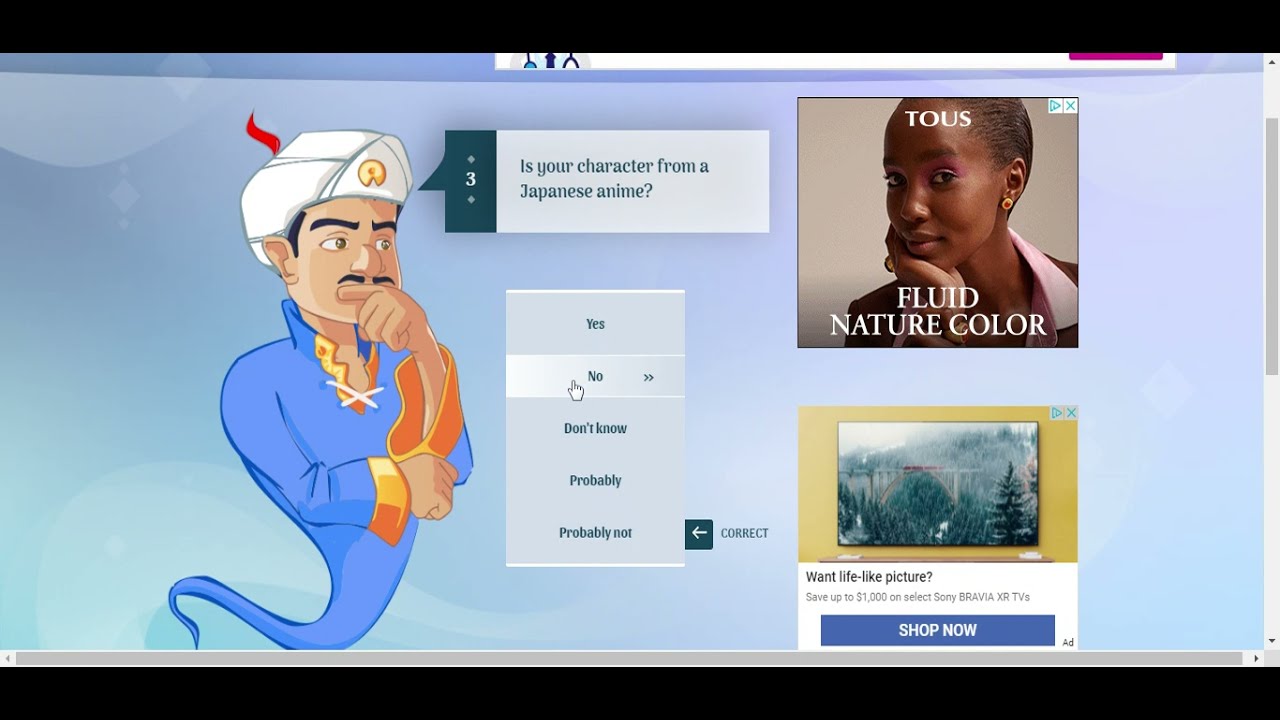Viewport: 1280px width, 720px height.
Task: Answer Yes to the anime question
Action: [x=595, y=324]
